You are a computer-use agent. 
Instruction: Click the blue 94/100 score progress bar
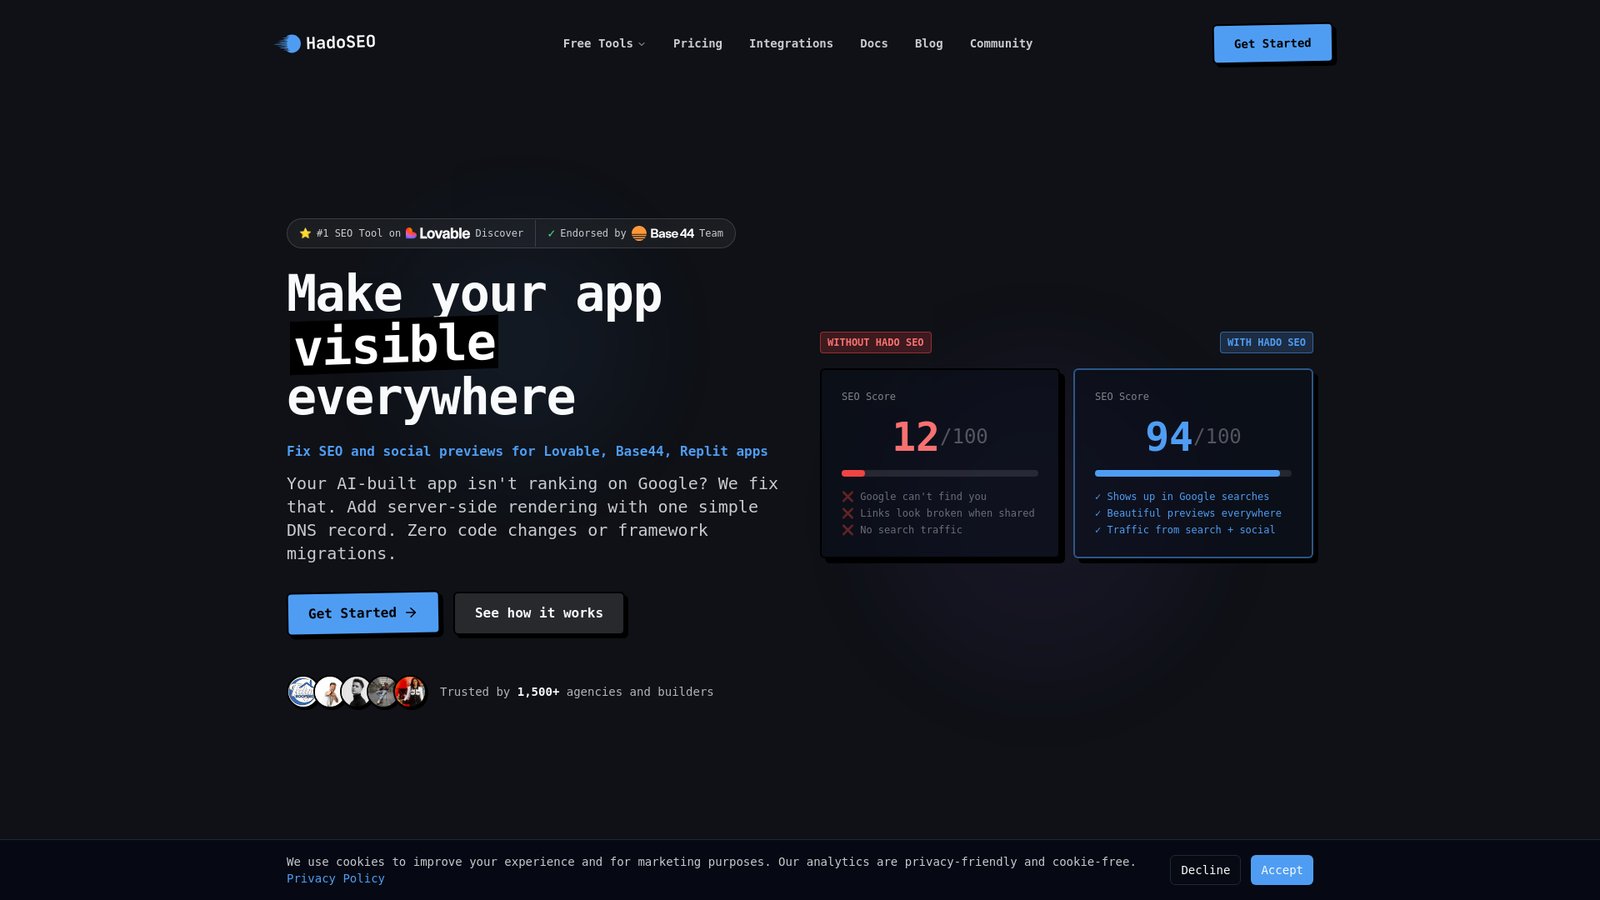click(x=1193, y=473)
